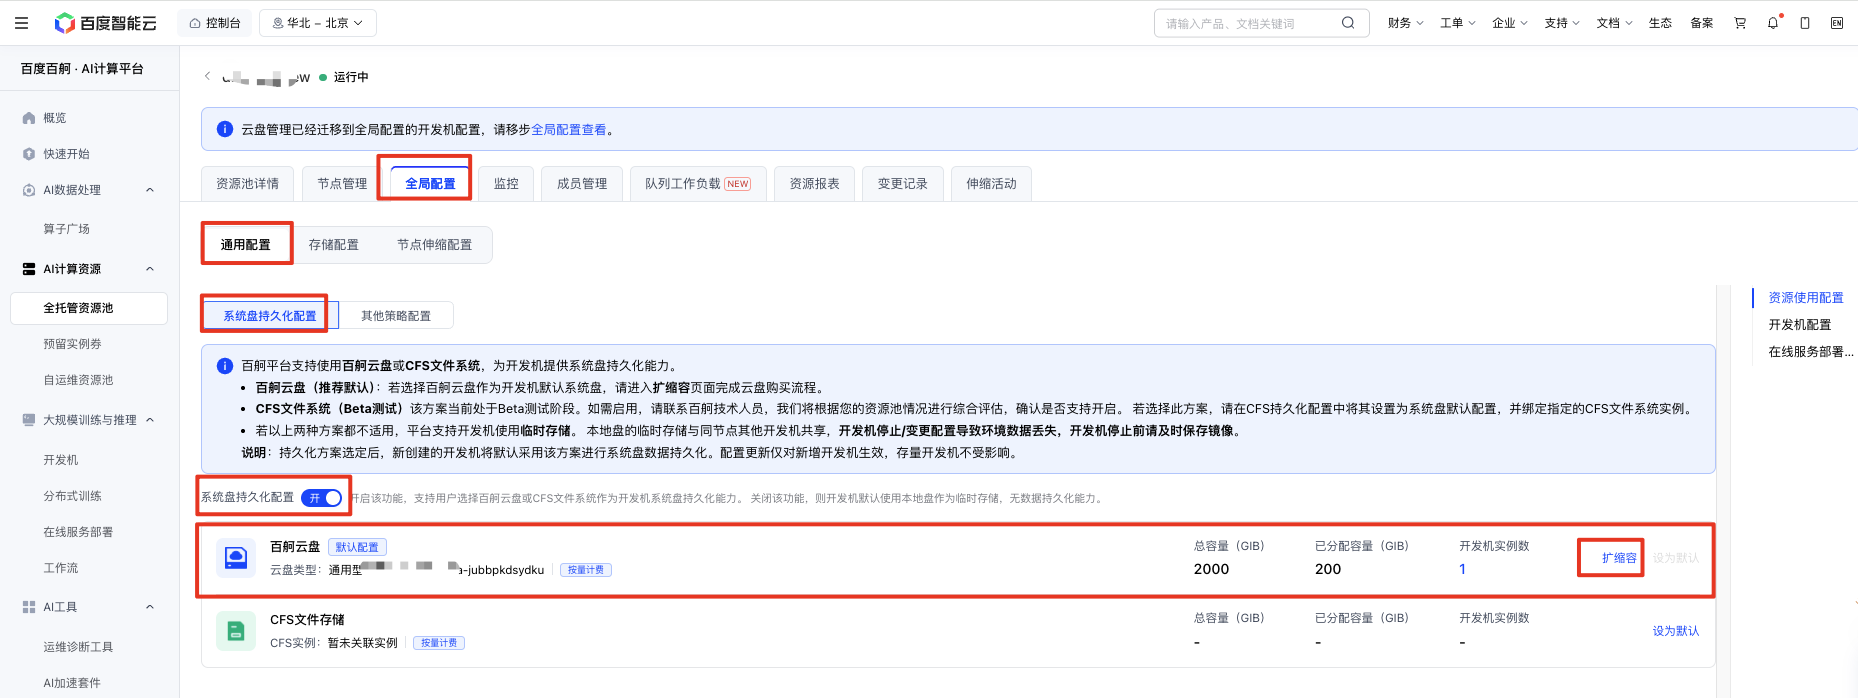Click the info icon in the persistence description box
The width and height of the screenshot is (1858, 698).
pos(225,366)
